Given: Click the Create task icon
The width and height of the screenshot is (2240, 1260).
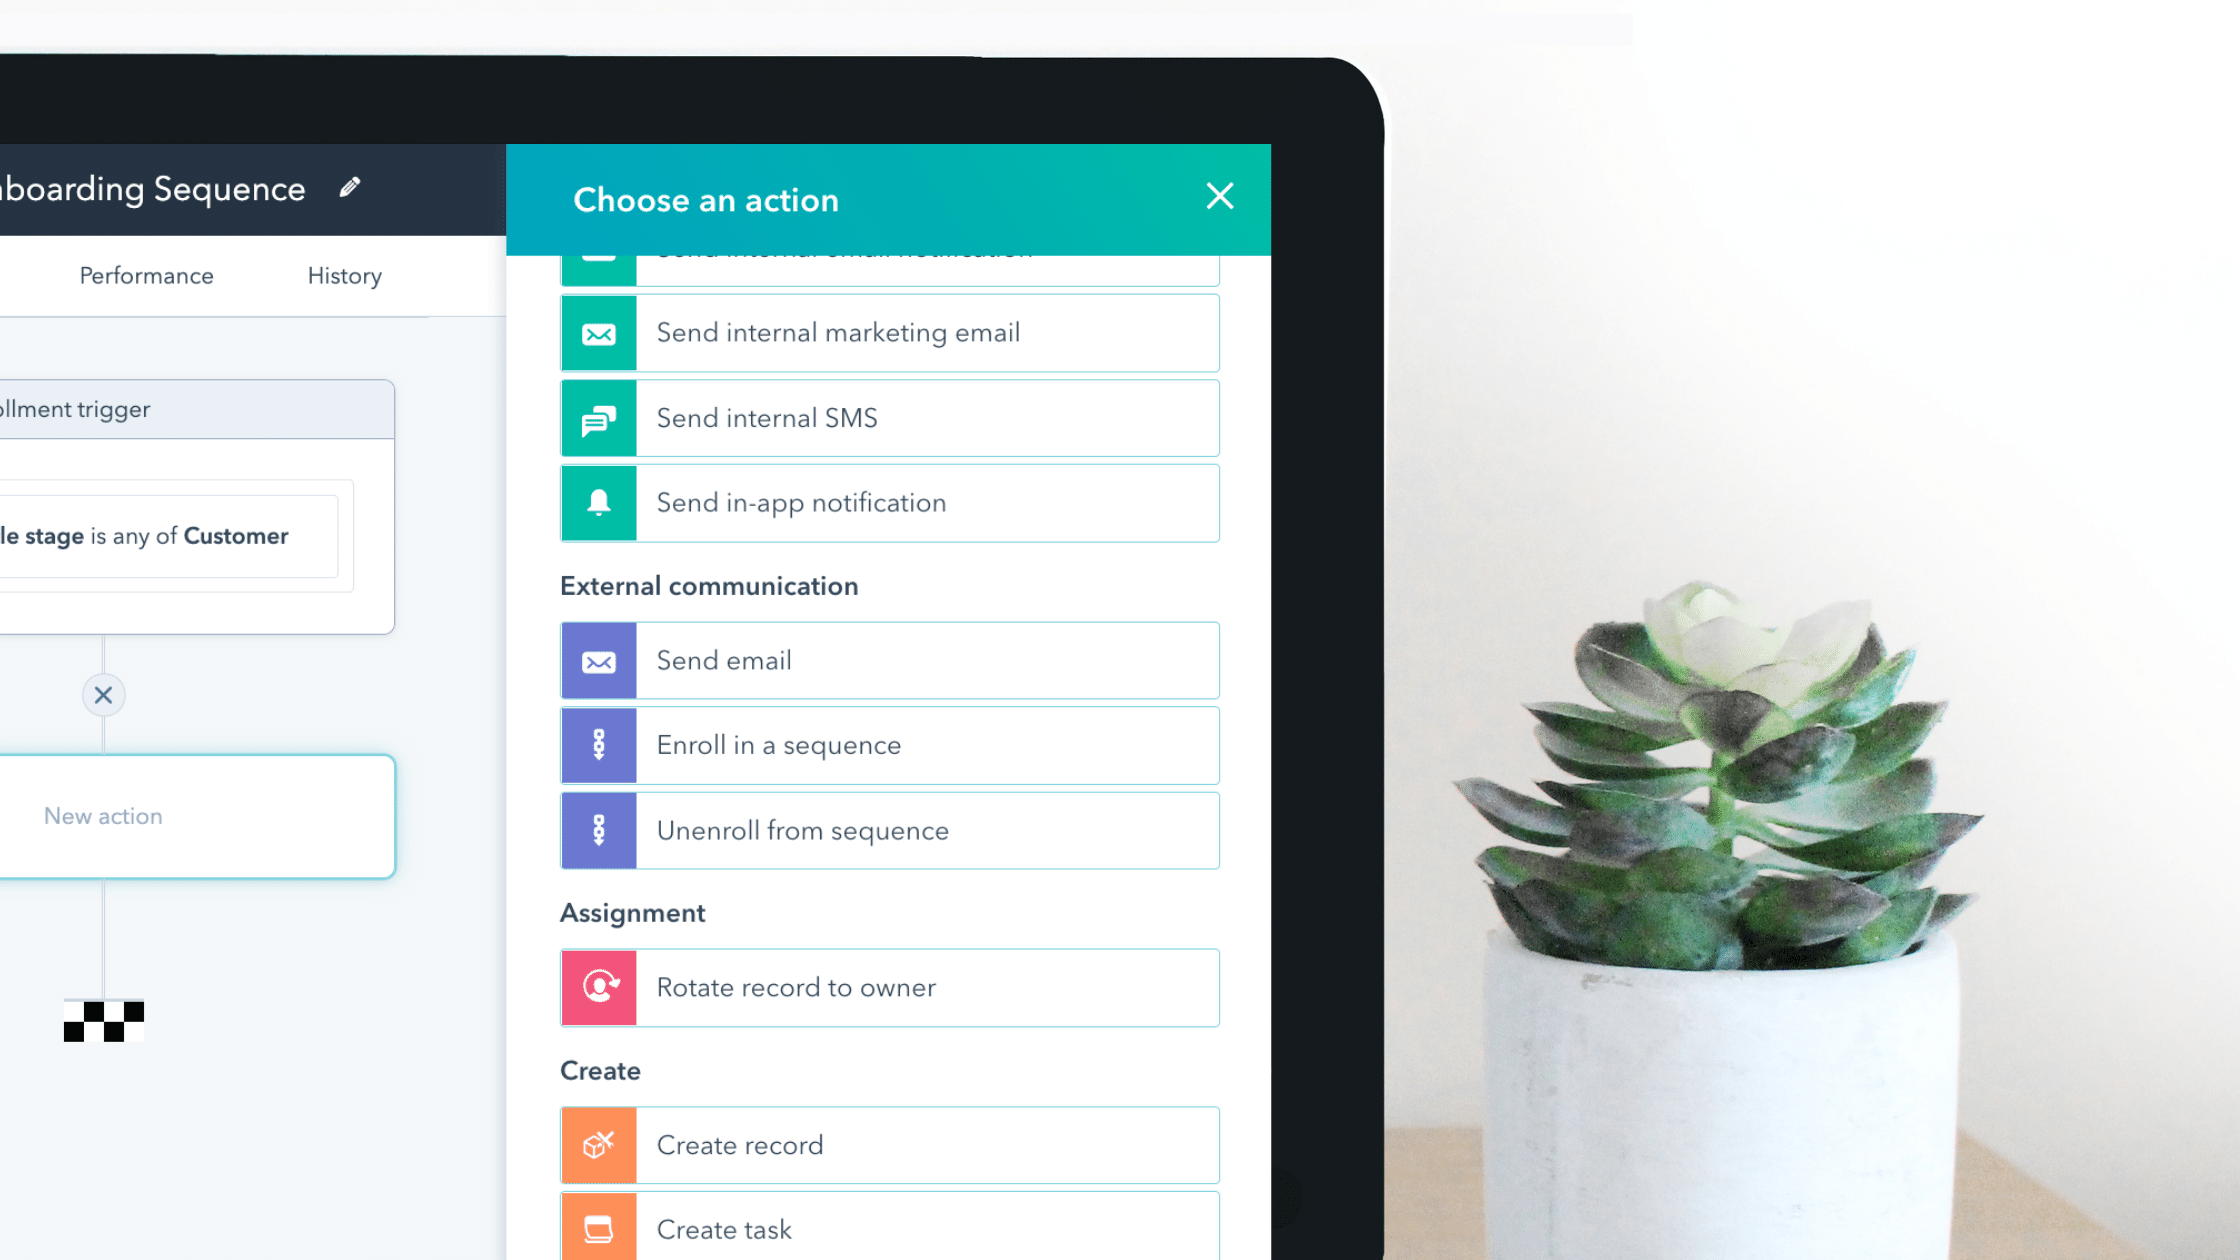Looking at the screenshot, I should tap(598, 1228).
